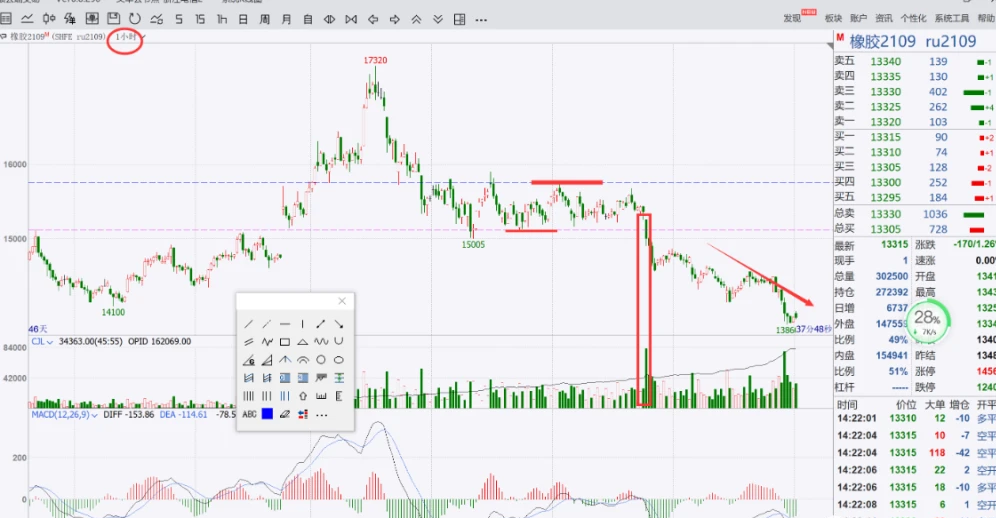The width and height of the screenshot is (996, 518).
Task: Switch to the time-share line chart
Action: pyautogui.click(x=27, y=19)
